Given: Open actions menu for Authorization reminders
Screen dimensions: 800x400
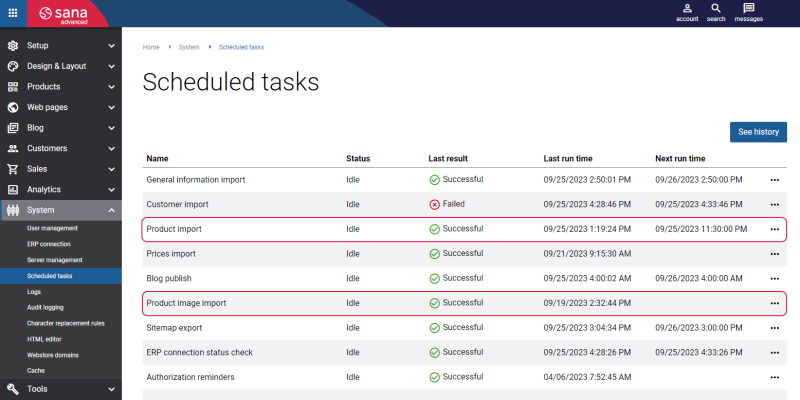Looking at the screenshot, I should 774,378.
